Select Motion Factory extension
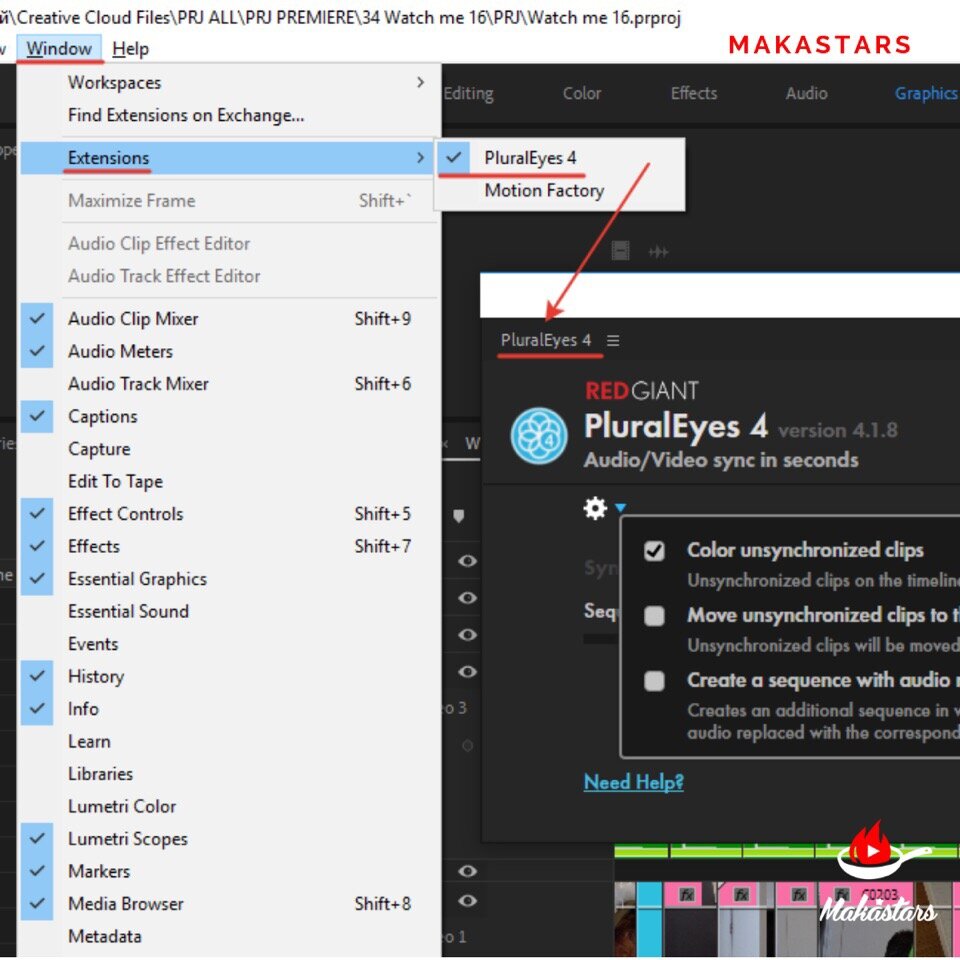The image size is (960, 960). (559, 190)
